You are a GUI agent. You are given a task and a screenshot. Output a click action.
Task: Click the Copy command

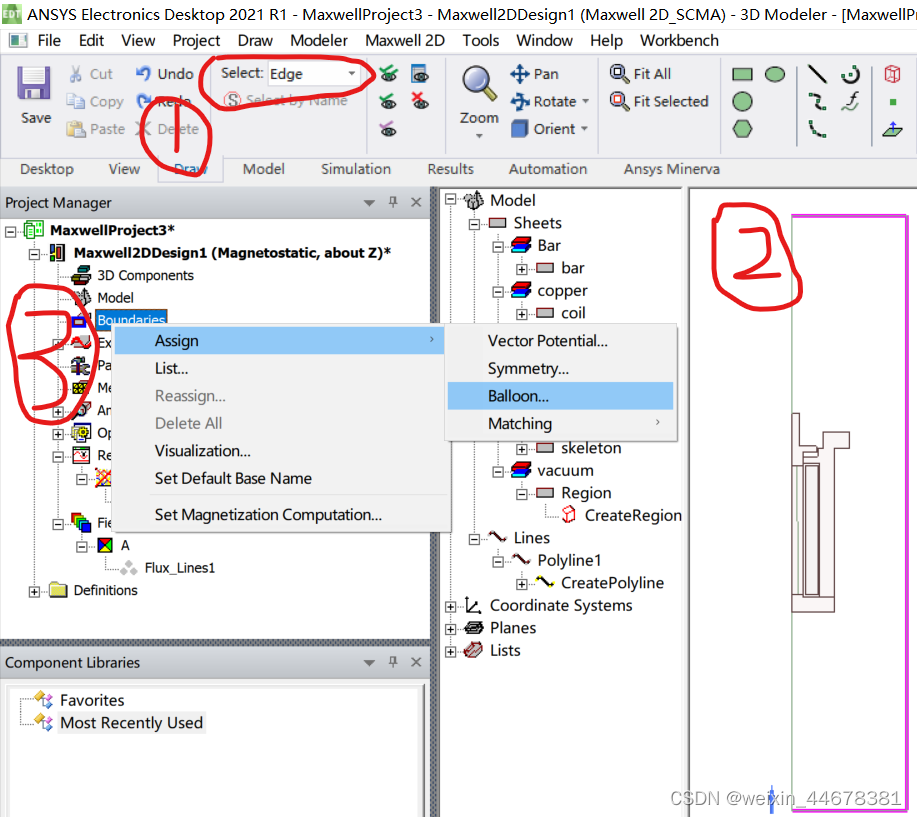[x=95, y=101]
